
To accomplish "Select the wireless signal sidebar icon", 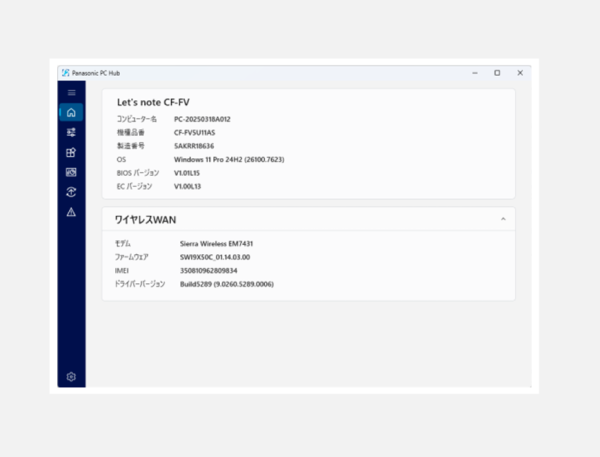I will point(71,192).
